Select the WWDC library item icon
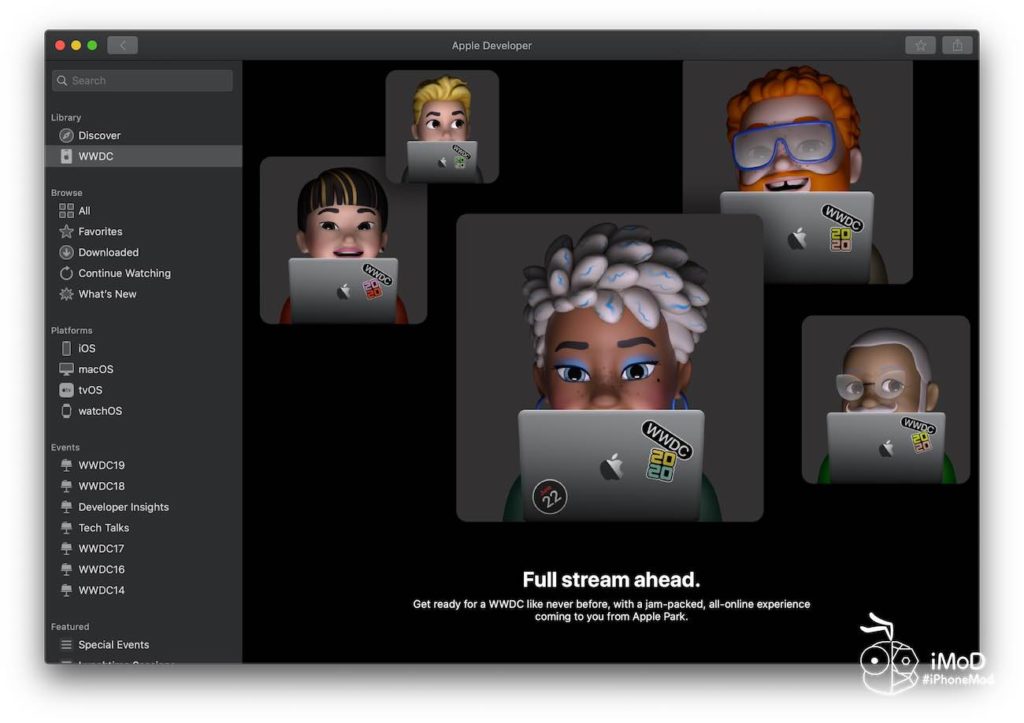This screenshot has width=1024, height=723. [x=66, y=156]
